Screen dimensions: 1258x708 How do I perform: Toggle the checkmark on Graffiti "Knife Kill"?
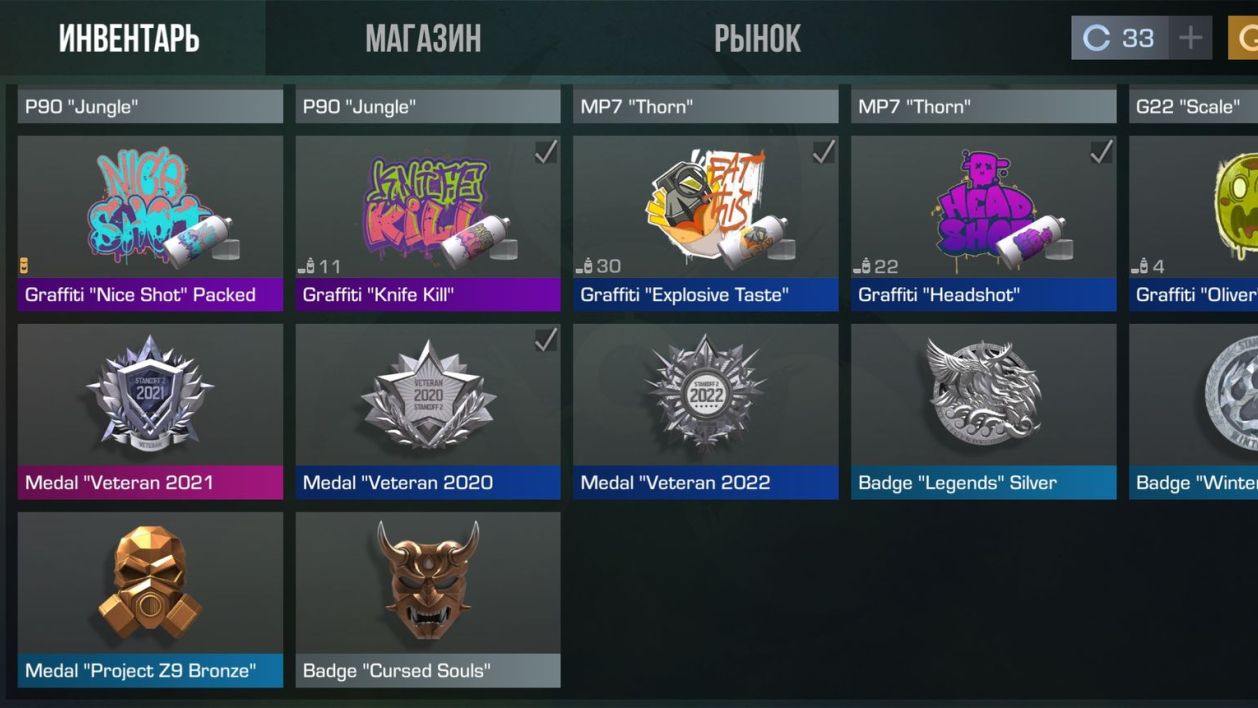[x=545, y=152]
